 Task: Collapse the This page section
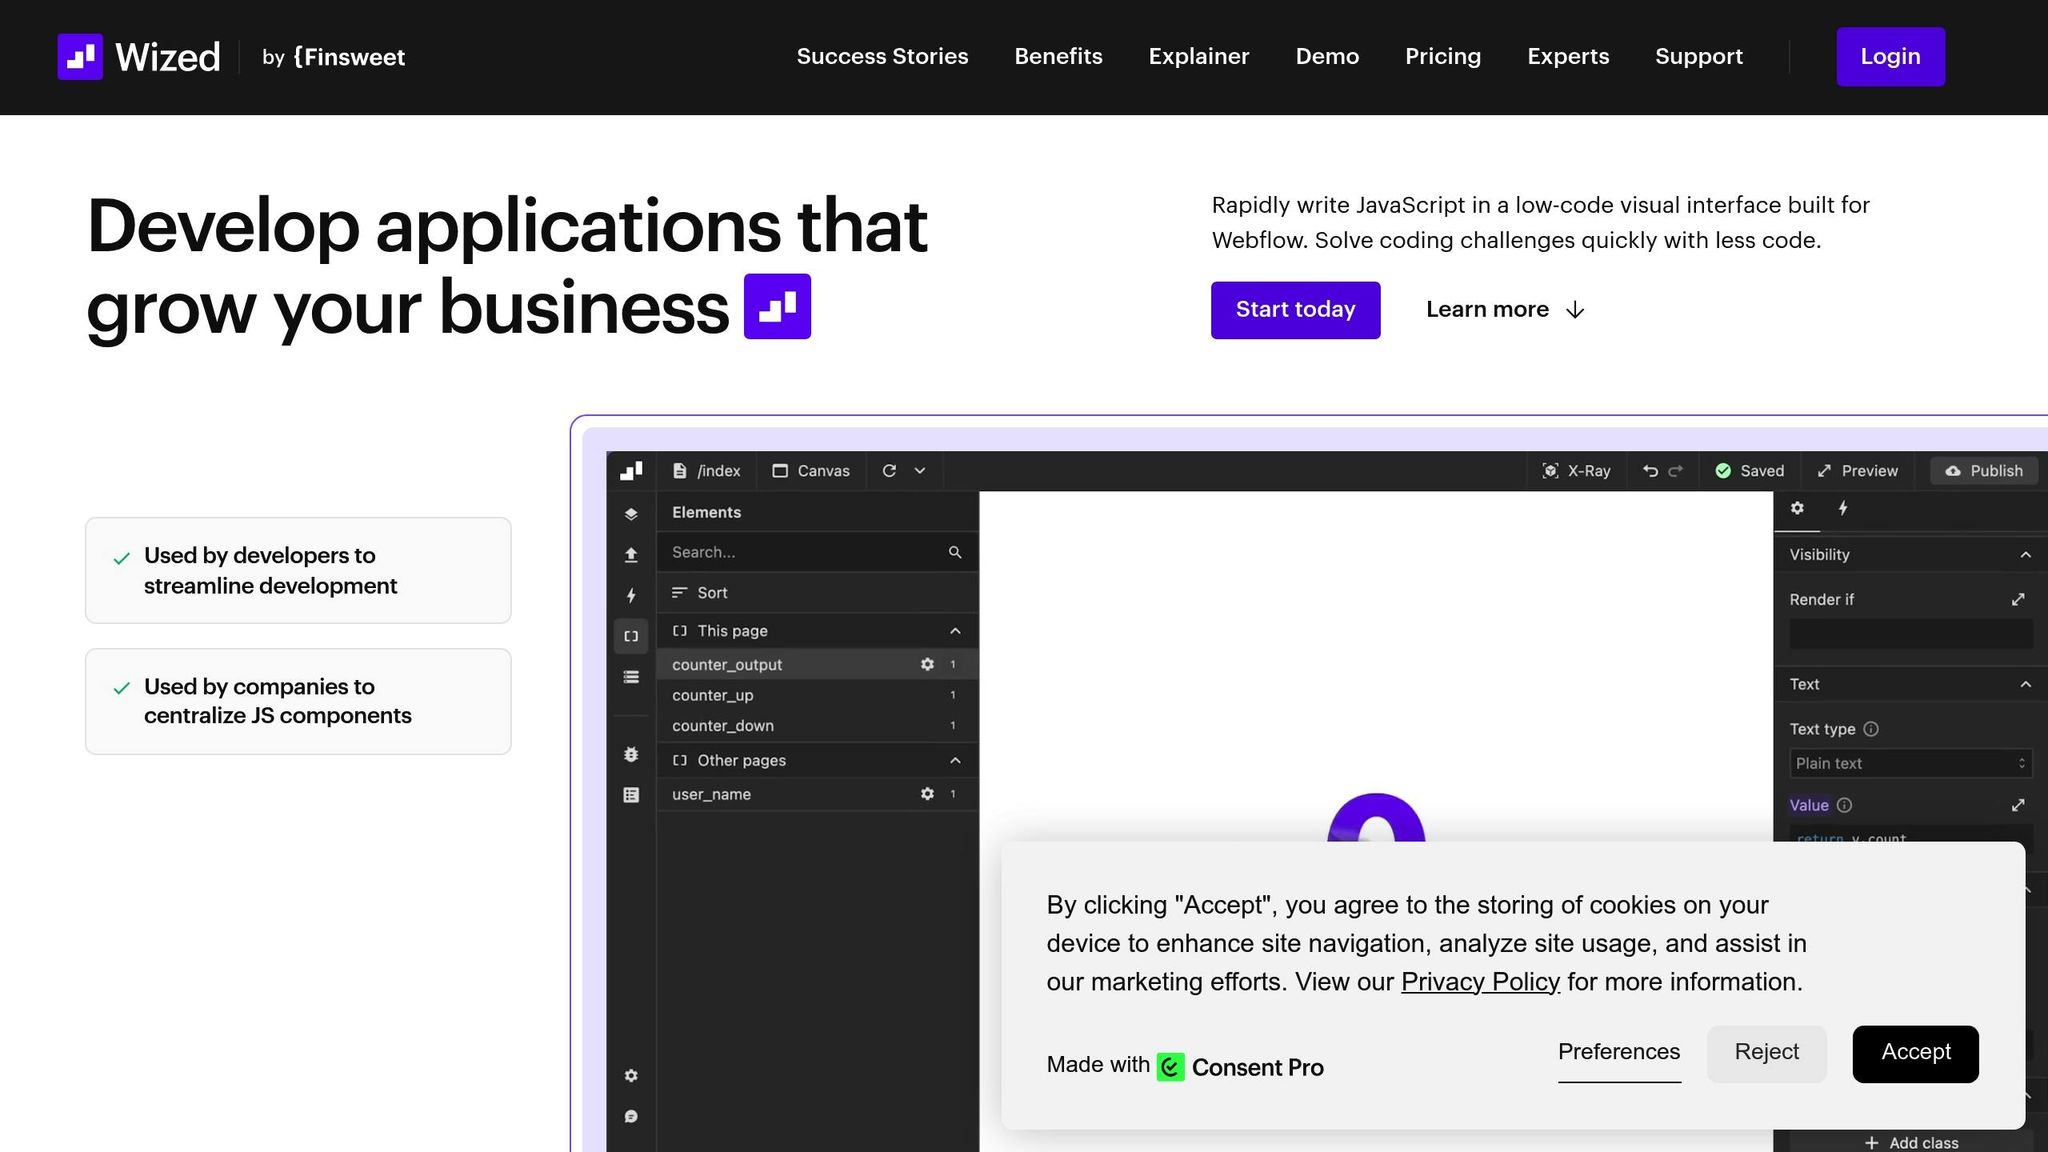955,631
